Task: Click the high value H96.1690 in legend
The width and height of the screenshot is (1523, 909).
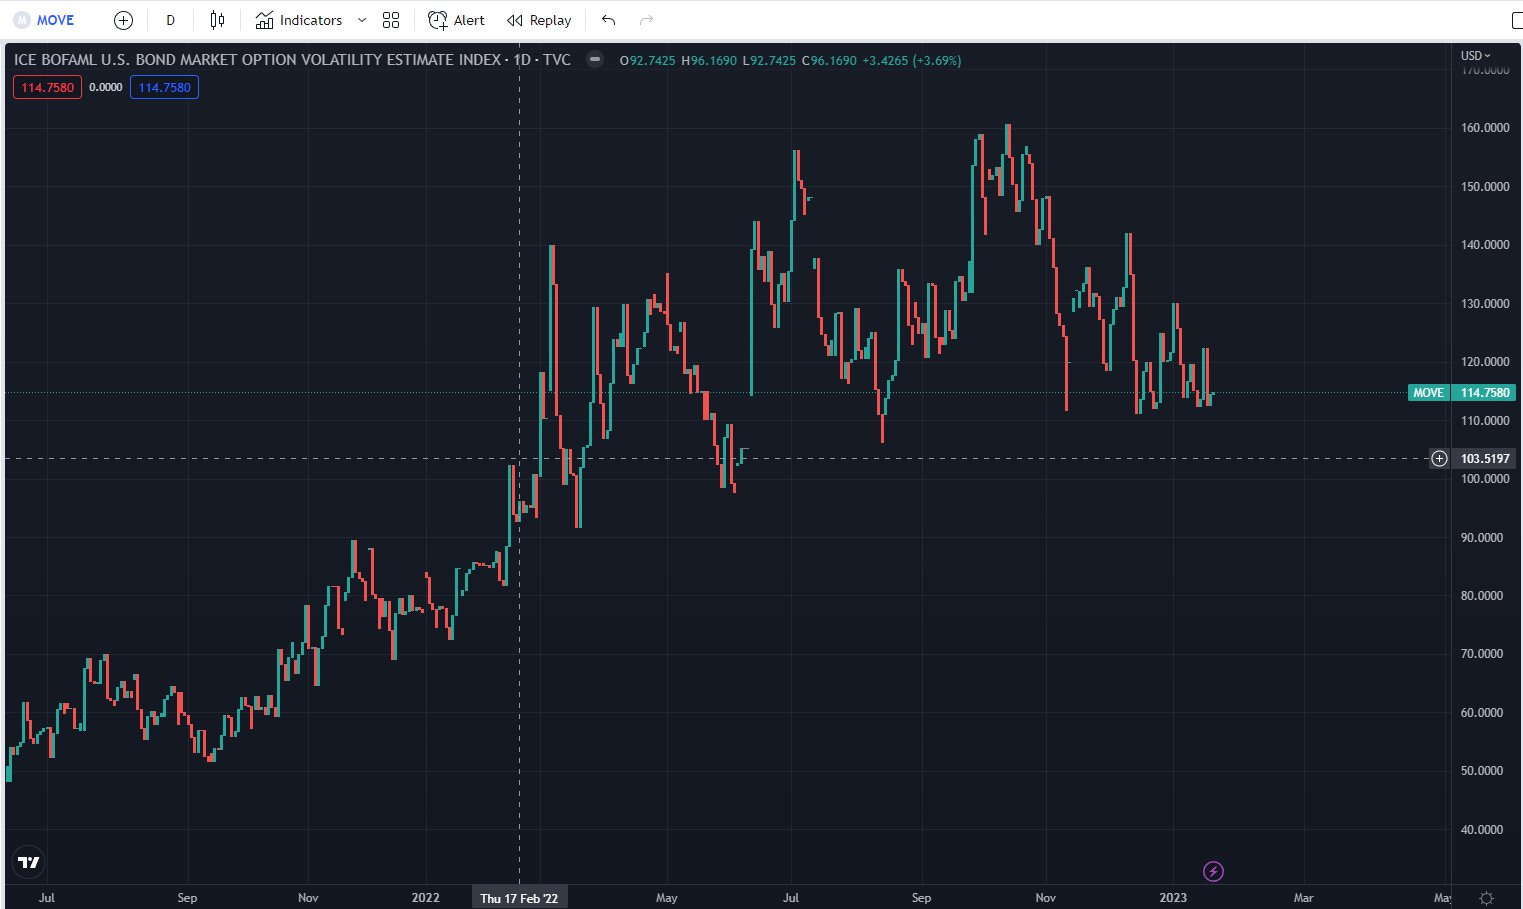Action: coord(709,60)
